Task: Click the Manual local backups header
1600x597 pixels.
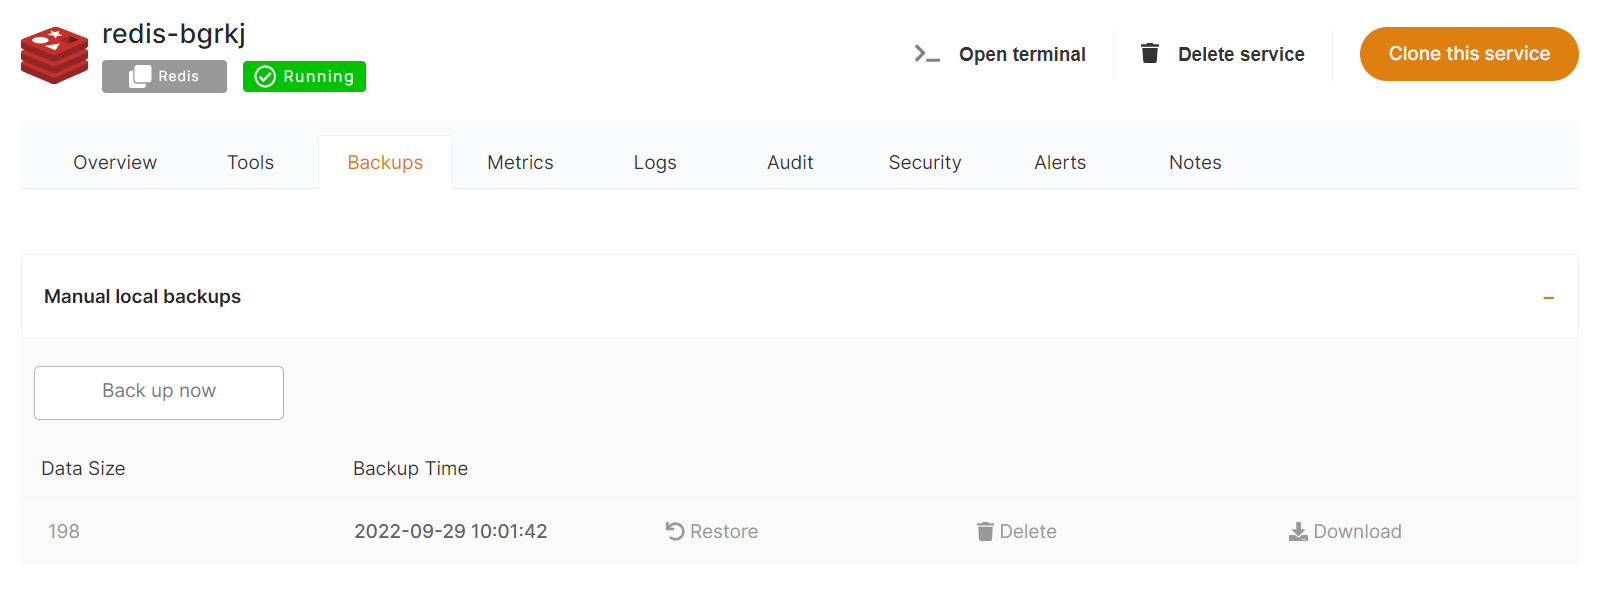Action: click(143, 297)
